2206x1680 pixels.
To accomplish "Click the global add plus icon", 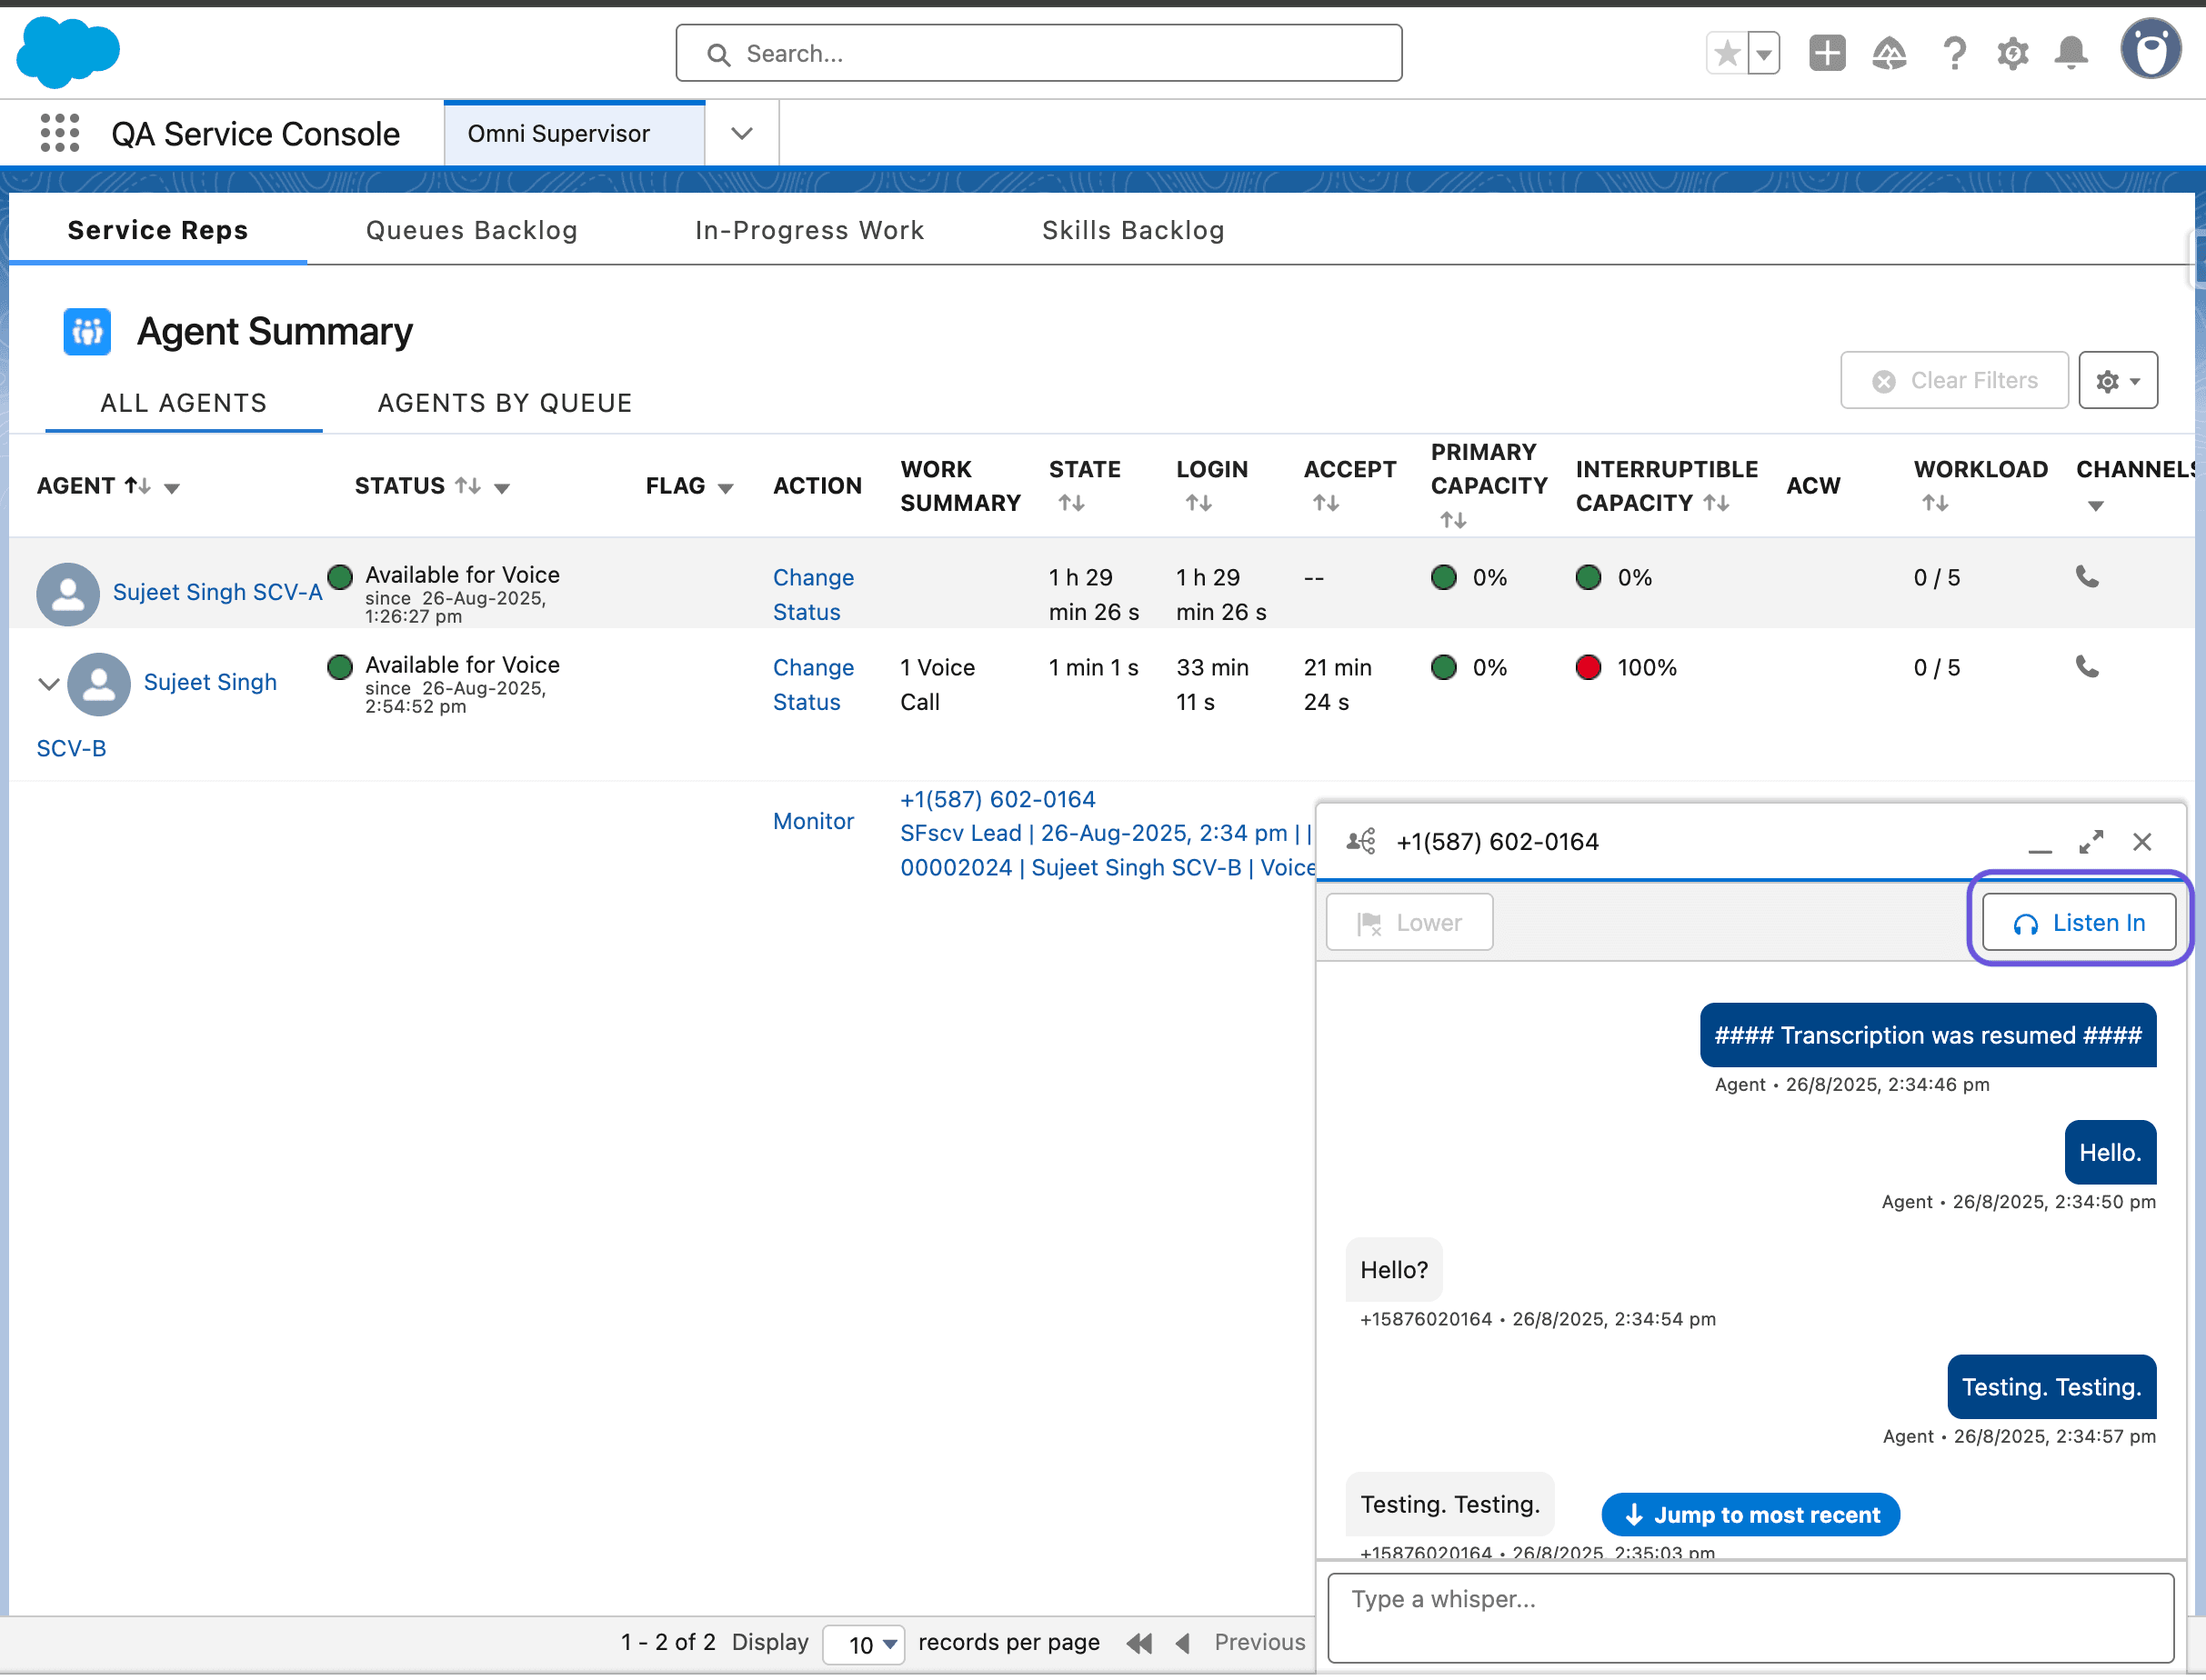I will pyautogui.click(x=1826, y=53).
